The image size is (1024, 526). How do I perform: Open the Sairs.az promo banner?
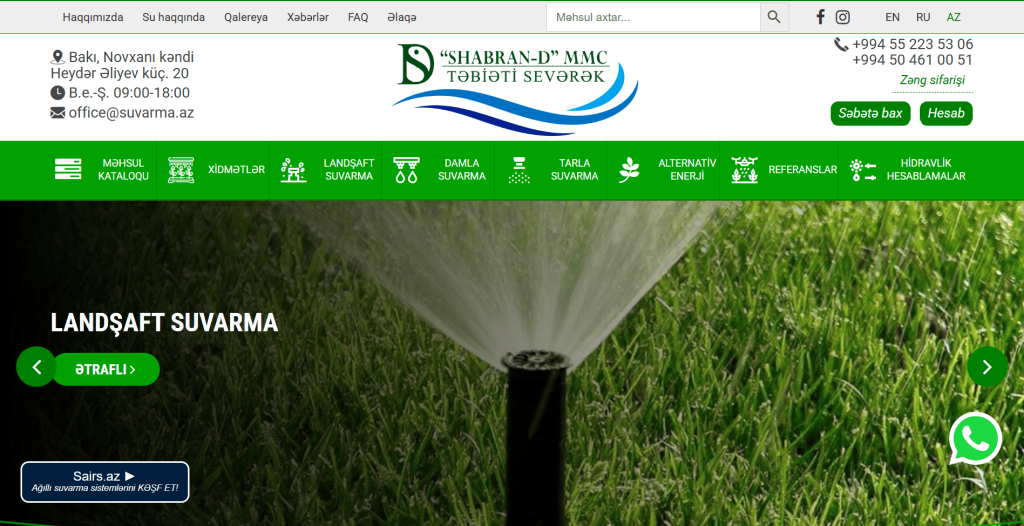[x=105, y=482]
